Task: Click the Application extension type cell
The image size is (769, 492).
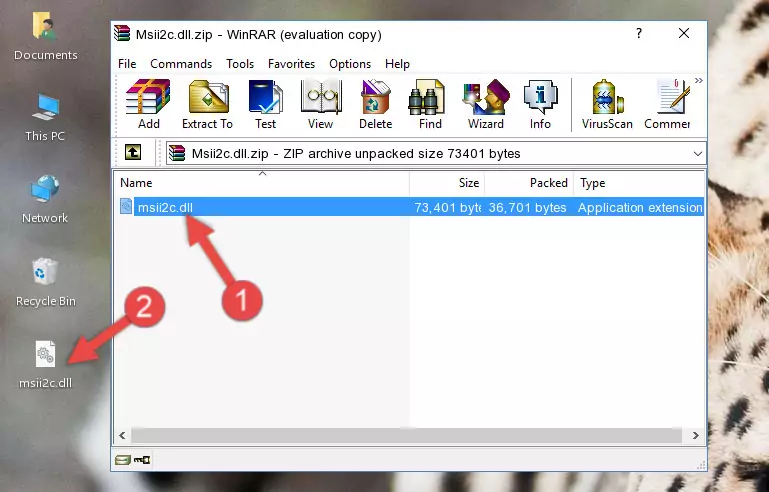Action: 640,207
